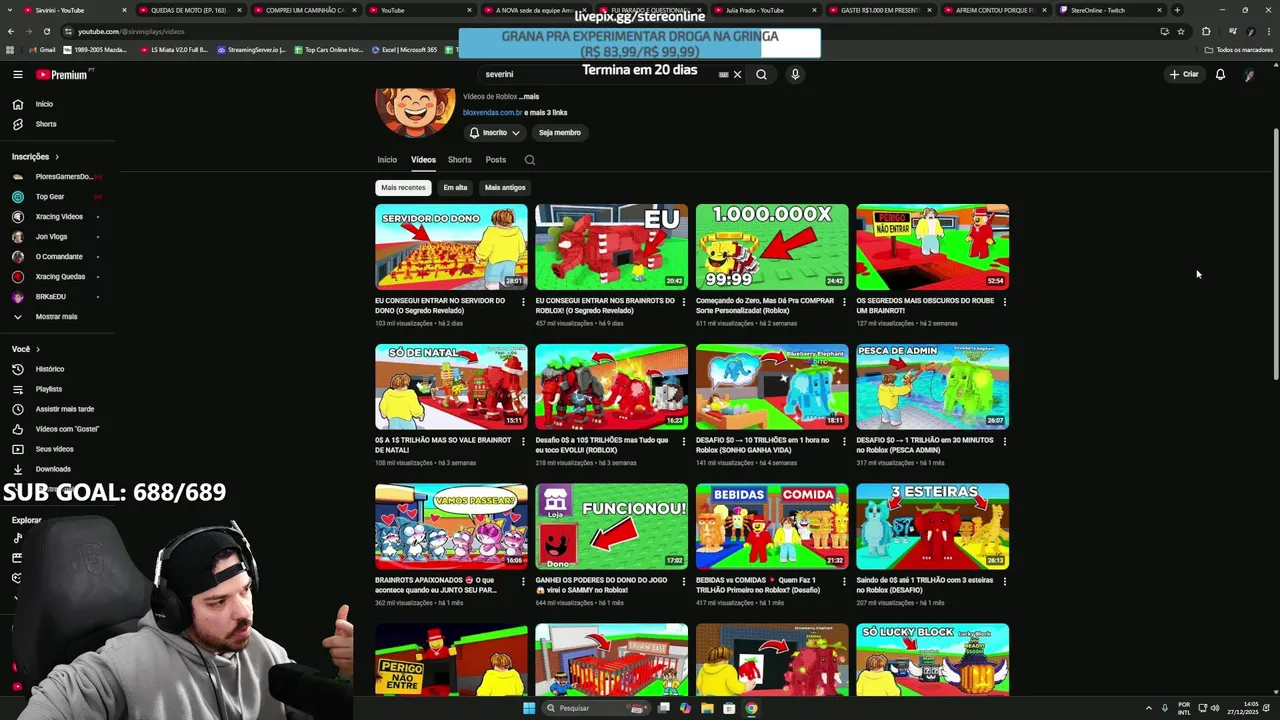
Task: Open Seus vídeos in the sidebar
Action: click(x=54, y=449)
